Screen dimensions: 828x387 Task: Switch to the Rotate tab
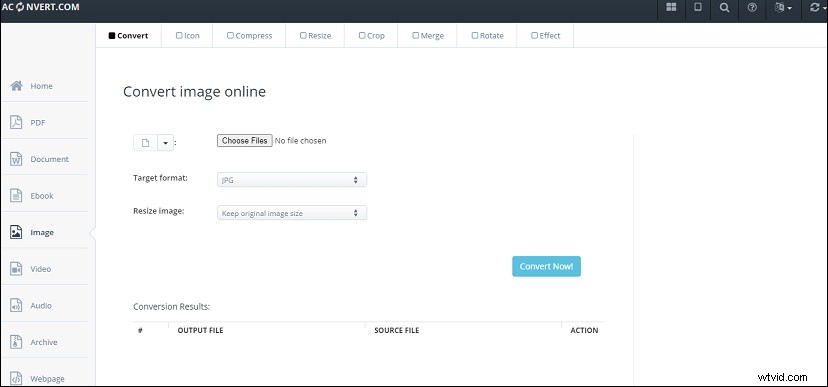coord(487,36)
